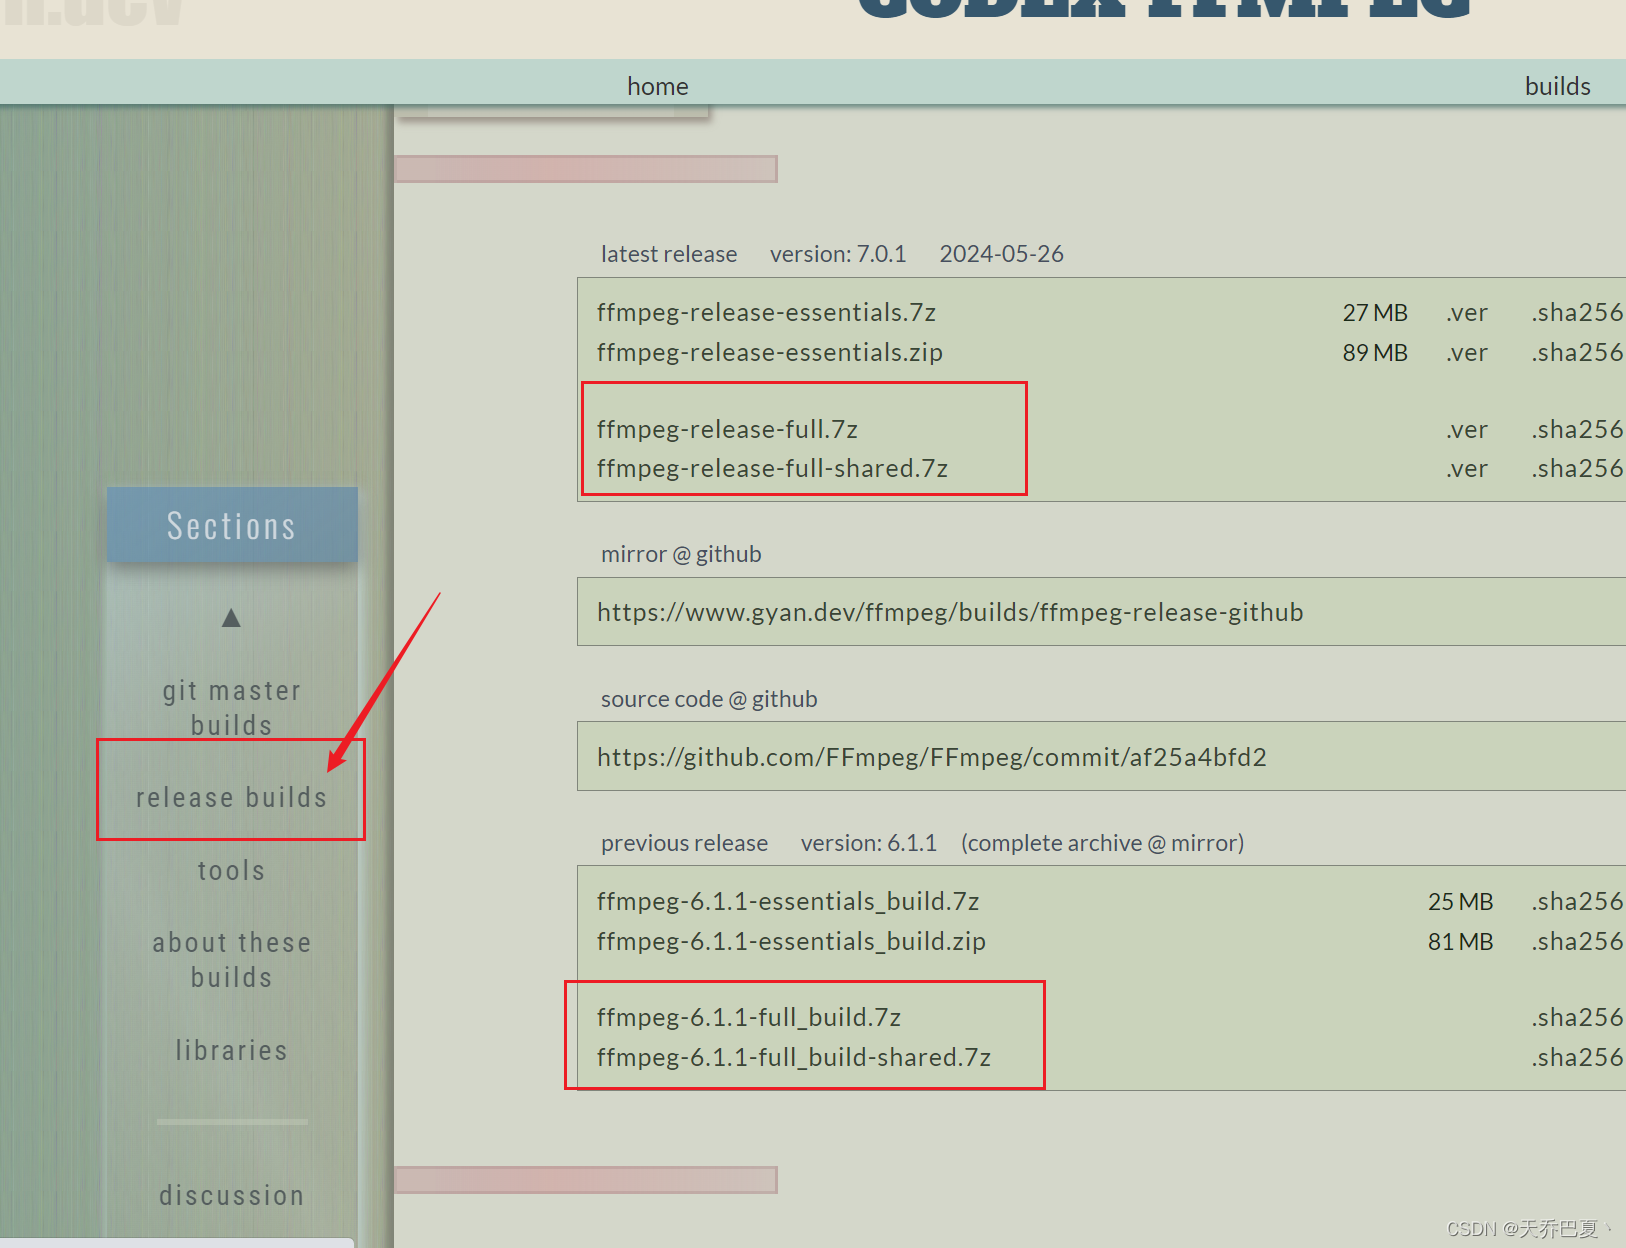Go to git master builds section

(231, 708)
